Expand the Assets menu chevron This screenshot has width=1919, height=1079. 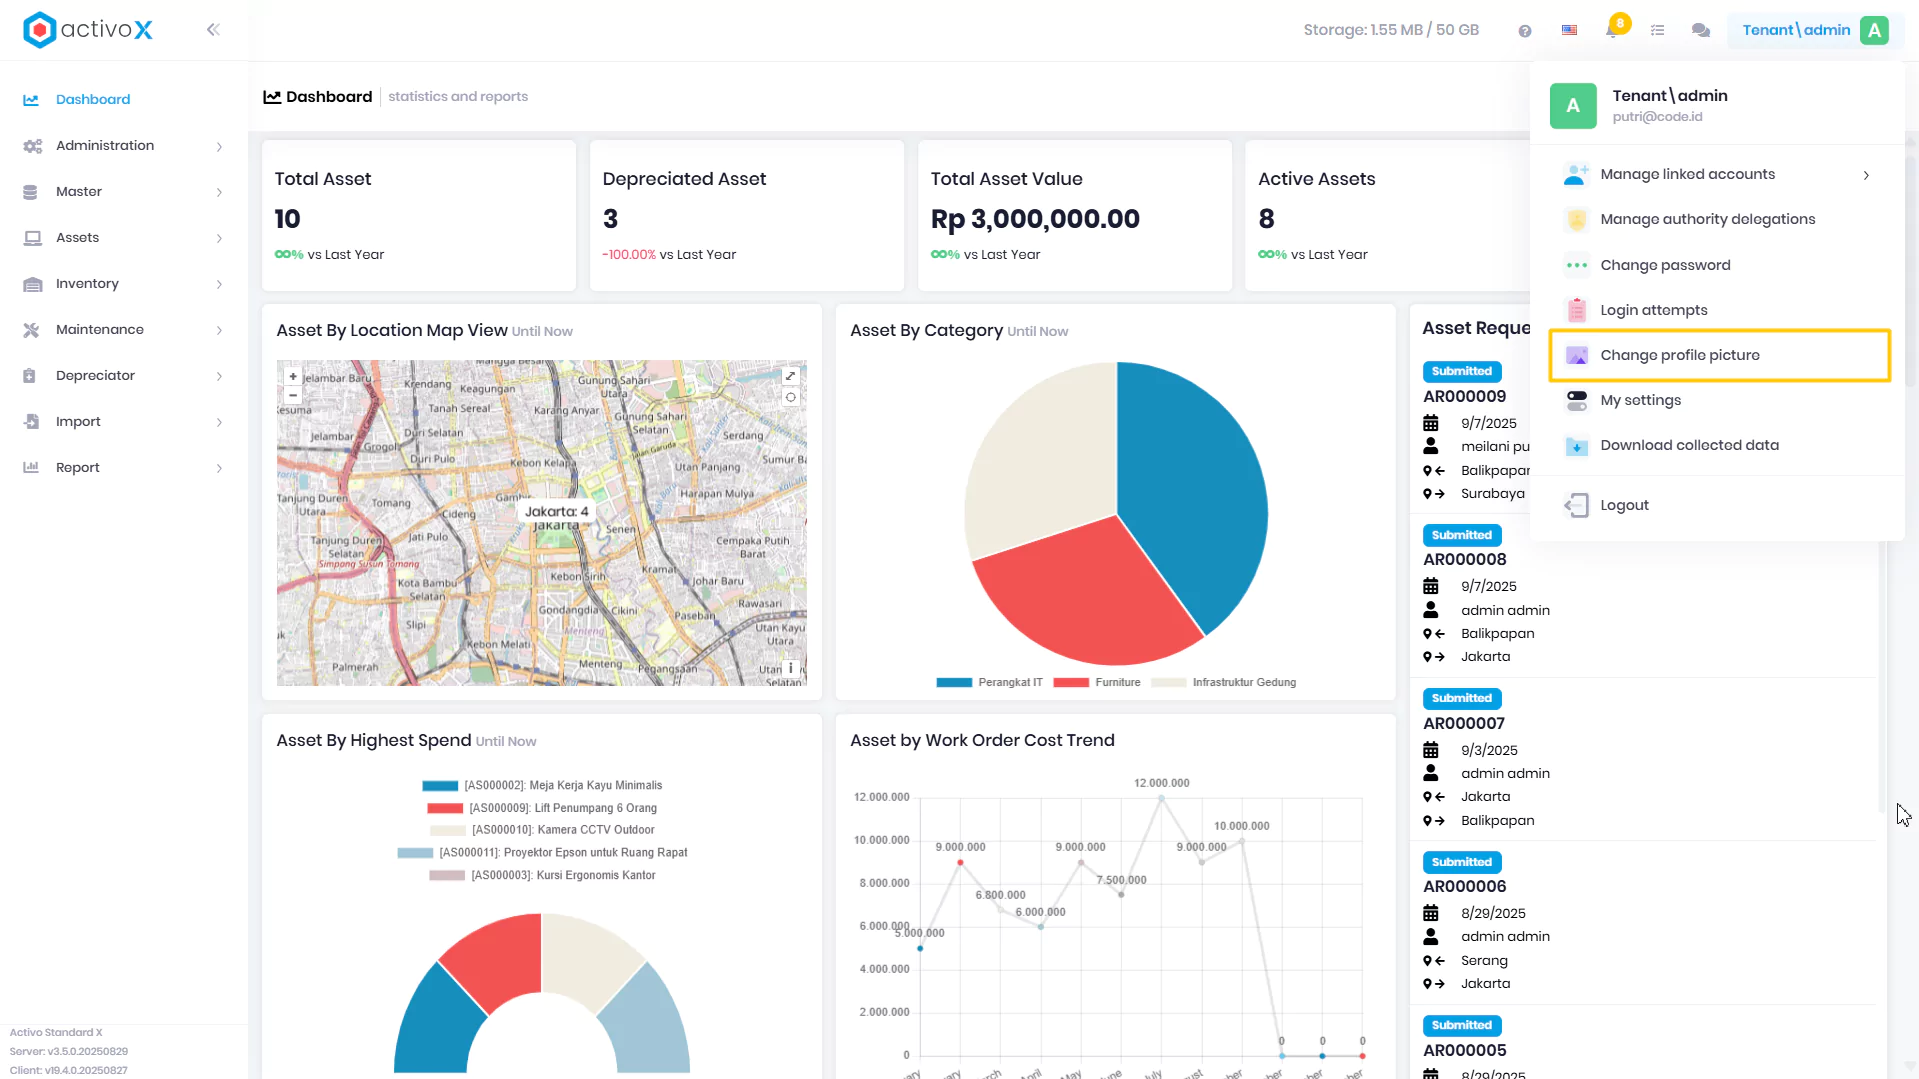219,239
